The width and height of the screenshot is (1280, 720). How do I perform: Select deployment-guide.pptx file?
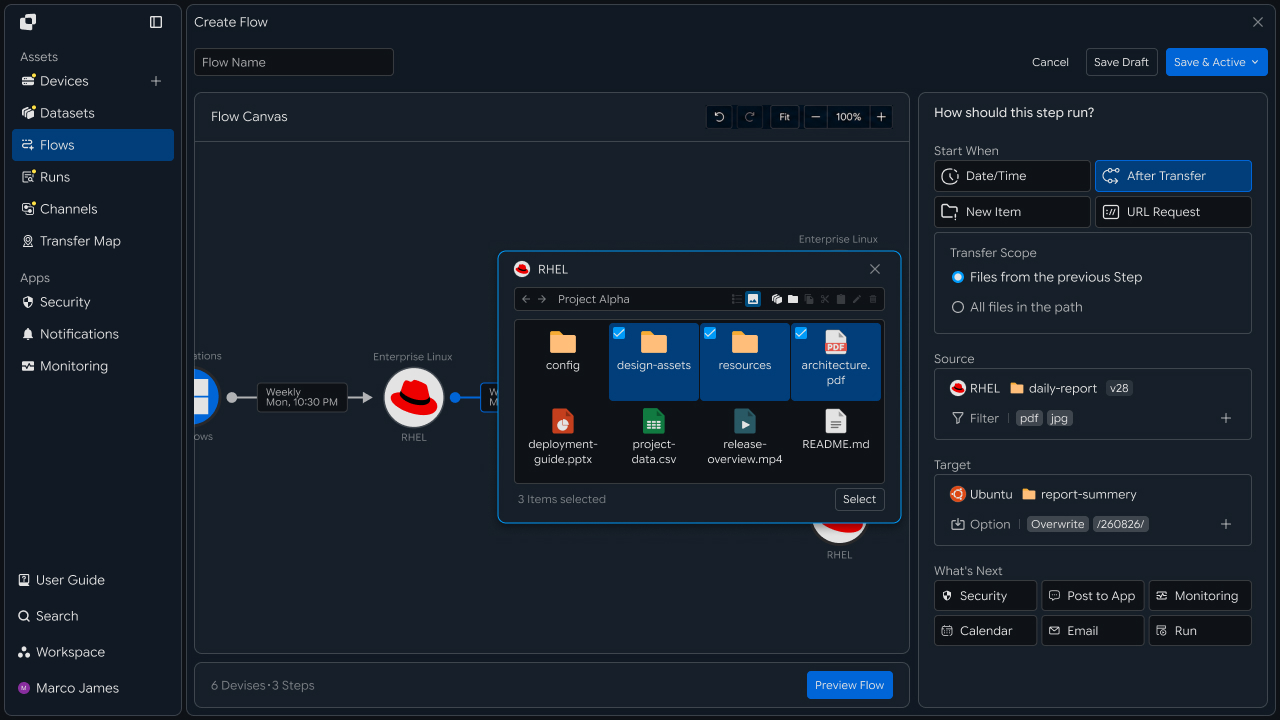coord(563,437)
